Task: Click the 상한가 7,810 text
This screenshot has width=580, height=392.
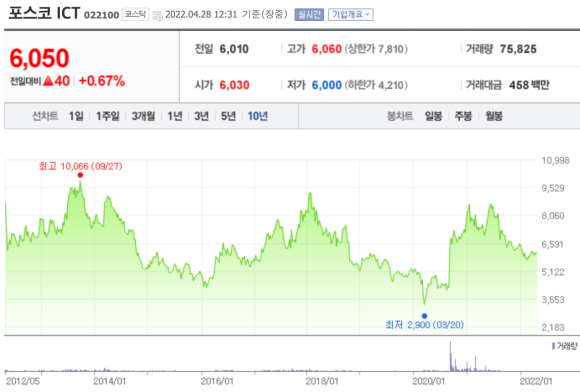Action: pos(376,49)
